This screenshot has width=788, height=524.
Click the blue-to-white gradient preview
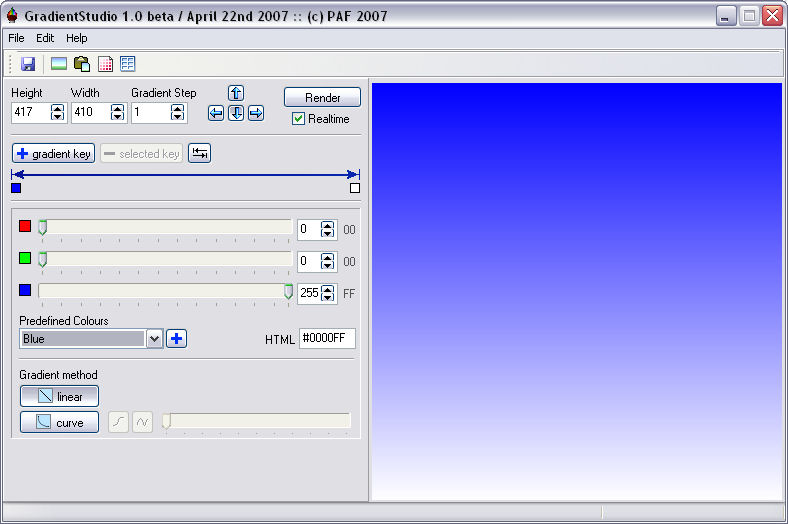[x=577, y=292]
